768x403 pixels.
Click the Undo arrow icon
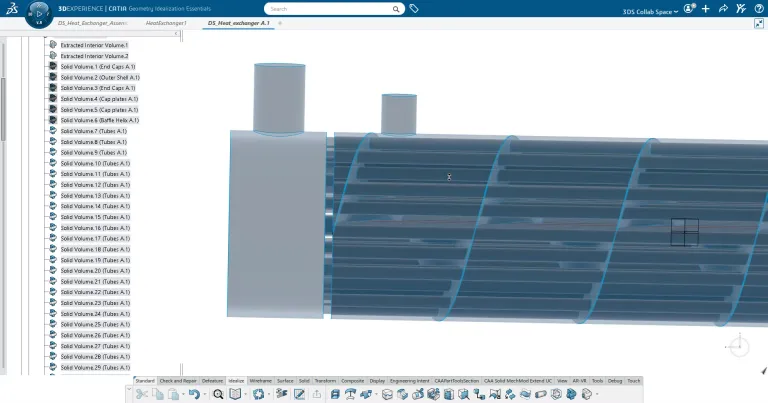coord(194,394)
